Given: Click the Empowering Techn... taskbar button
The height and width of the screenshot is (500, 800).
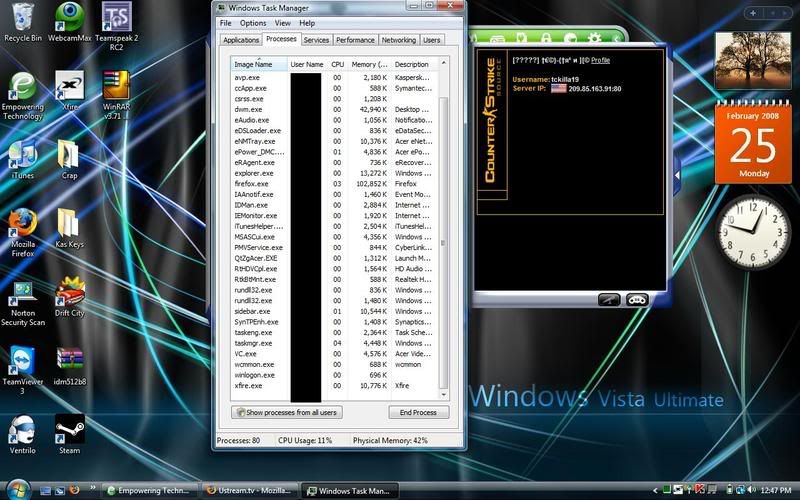Looking at the screenshot, I should pyautogui.click(x=151, y=491).
